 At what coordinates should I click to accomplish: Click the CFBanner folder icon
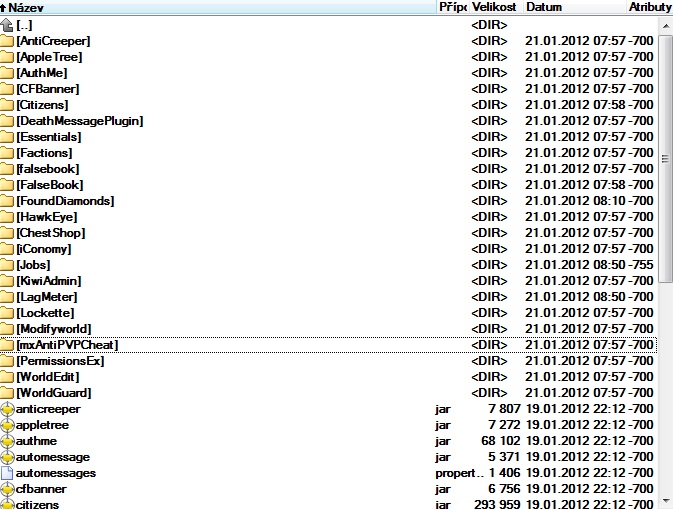click(x=7, y=89)
